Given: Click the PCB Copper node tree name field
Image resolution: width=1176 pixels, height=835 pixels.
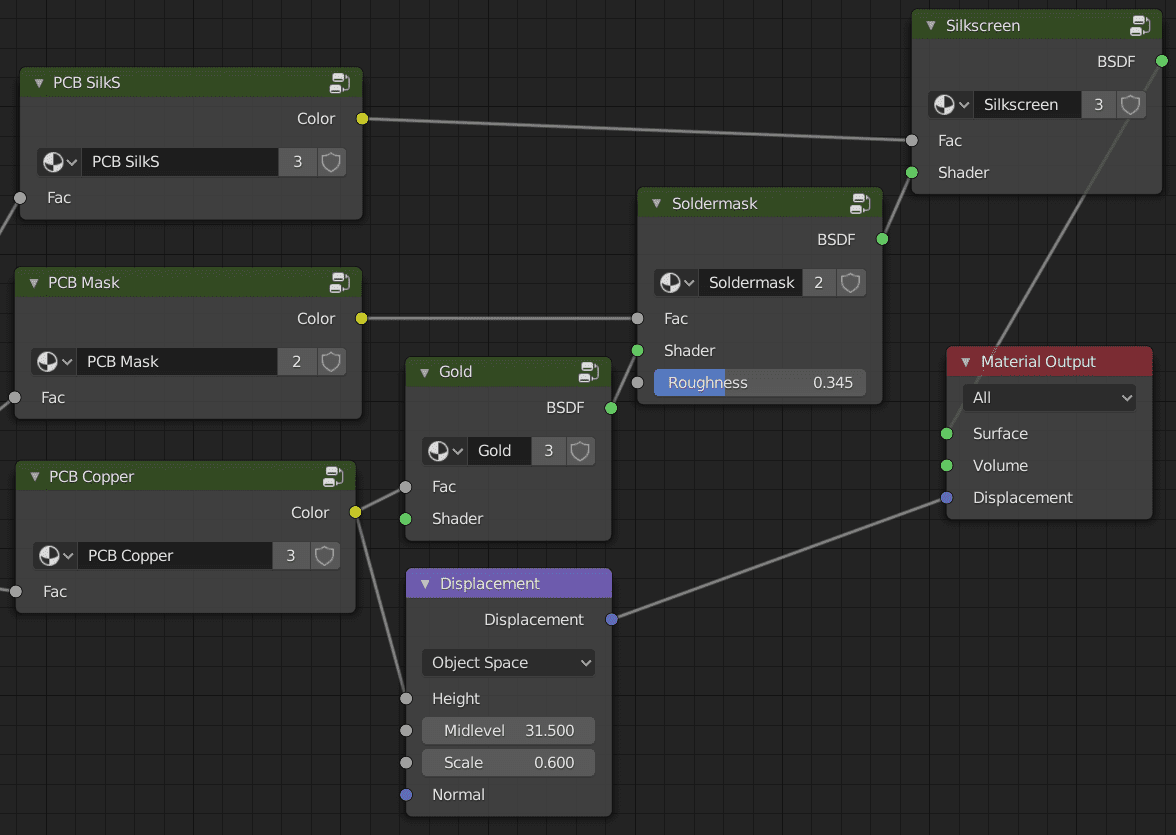Looking at the screenshot, I should (x=175, y=555).
